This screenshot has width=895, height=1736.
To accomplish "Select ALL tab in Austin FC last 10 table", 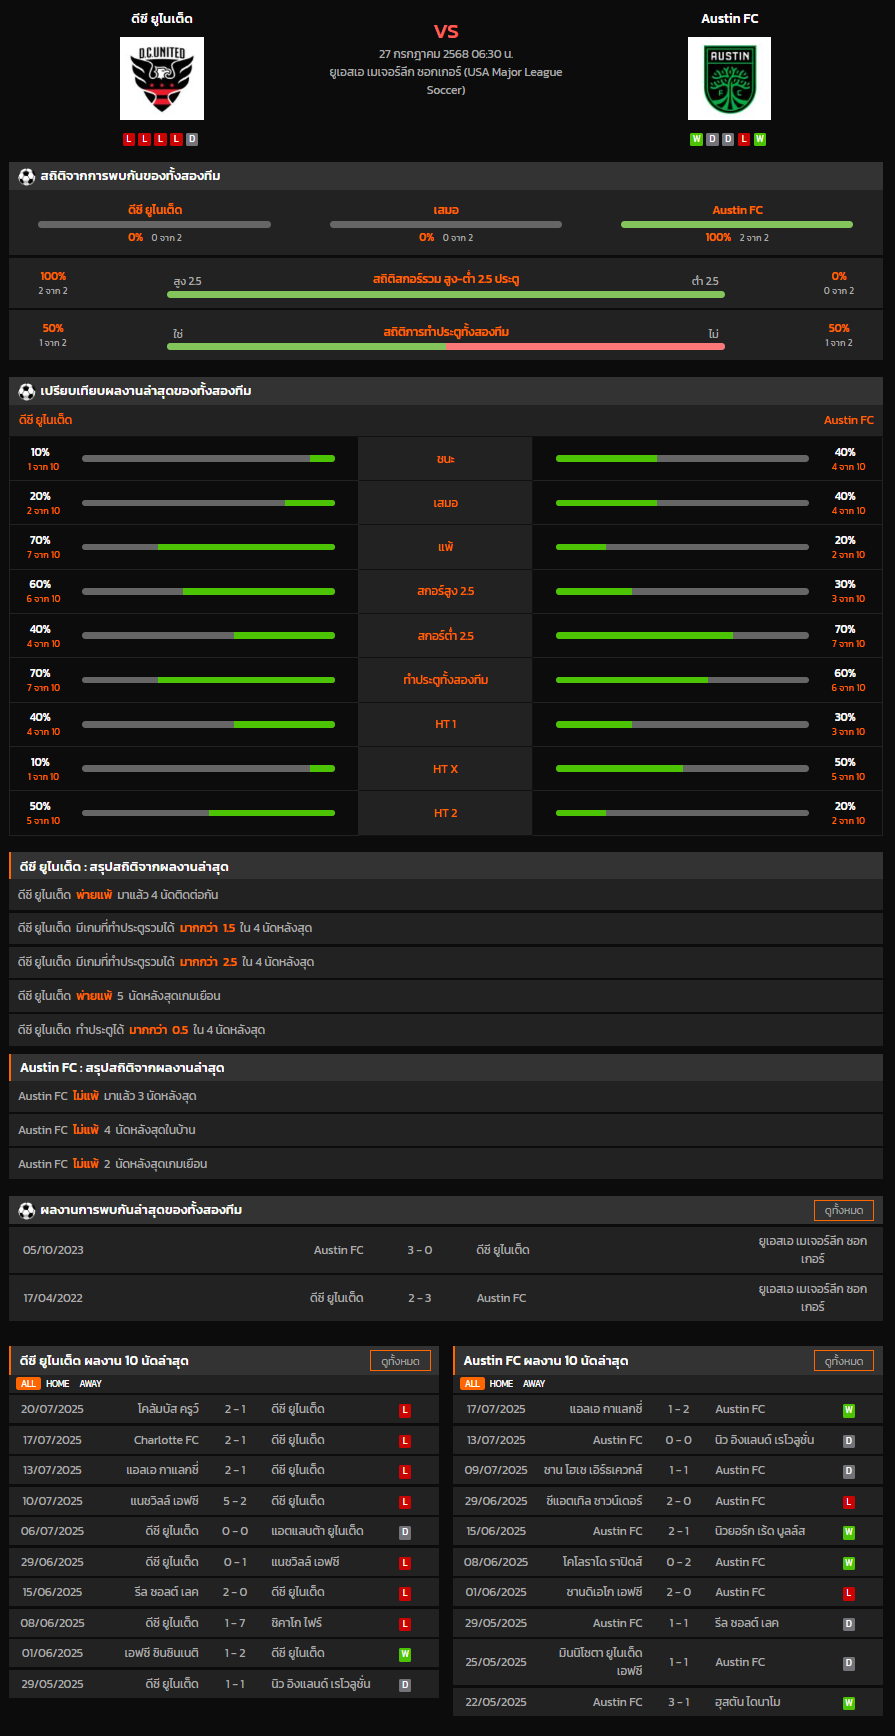I will tap(472, 1384).
